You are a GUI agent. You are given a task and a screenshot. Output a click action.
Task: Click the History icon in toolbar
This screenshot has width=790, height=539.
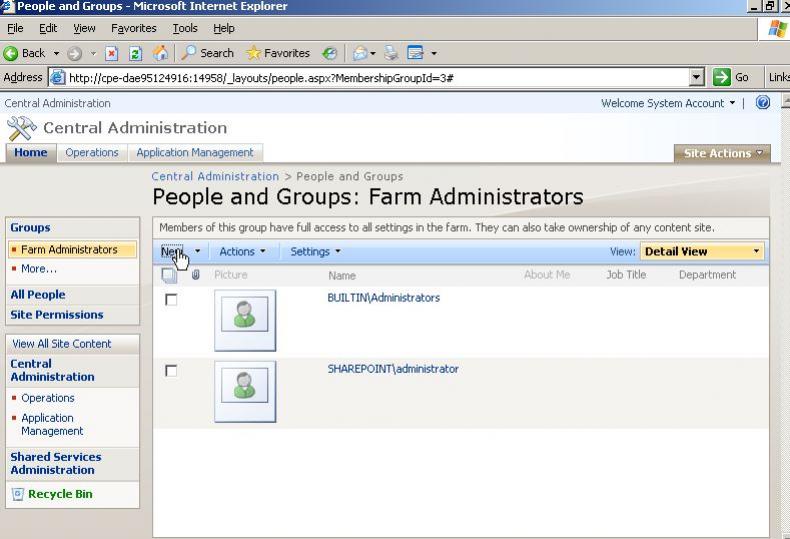[x=330, y=53]
